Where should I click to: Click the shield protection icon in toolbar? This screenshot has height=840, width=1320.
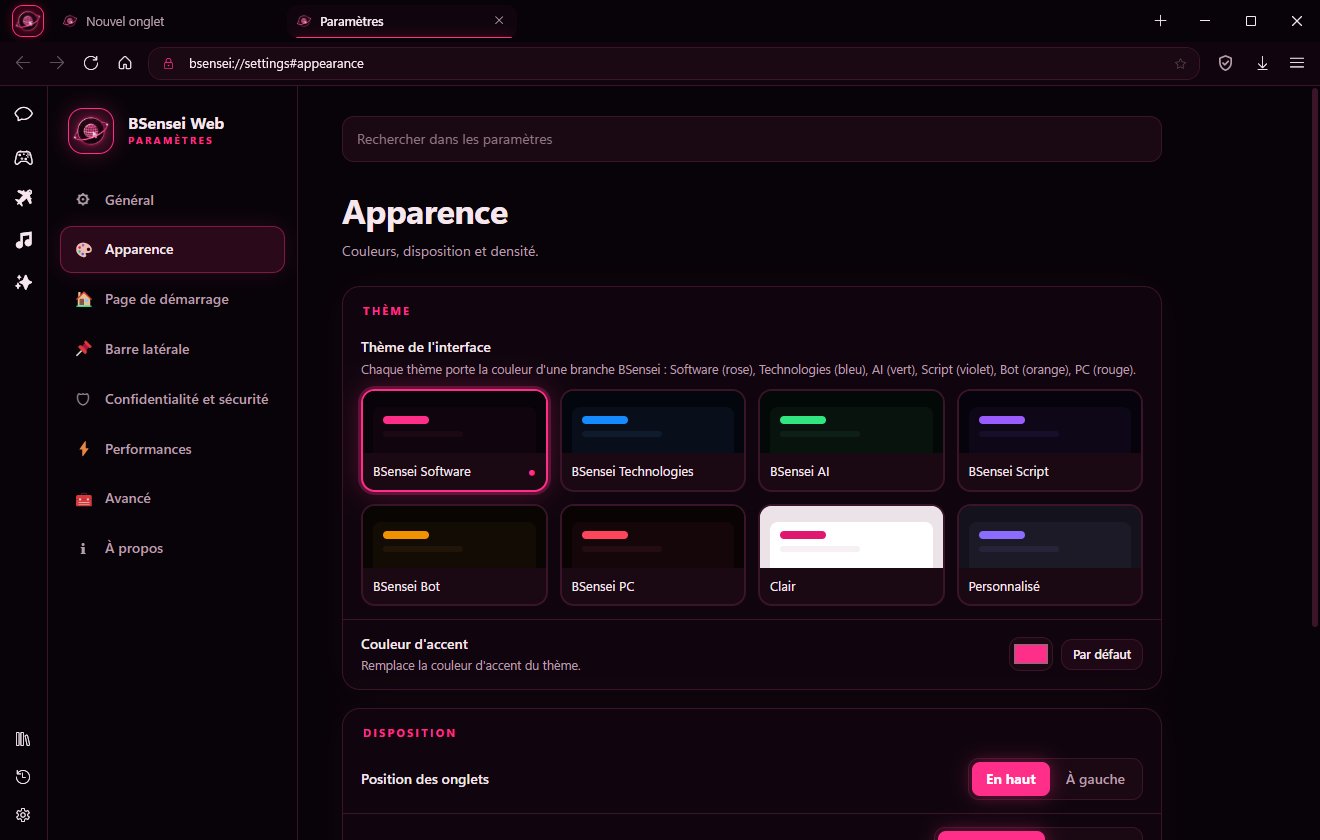[1225, 63]
